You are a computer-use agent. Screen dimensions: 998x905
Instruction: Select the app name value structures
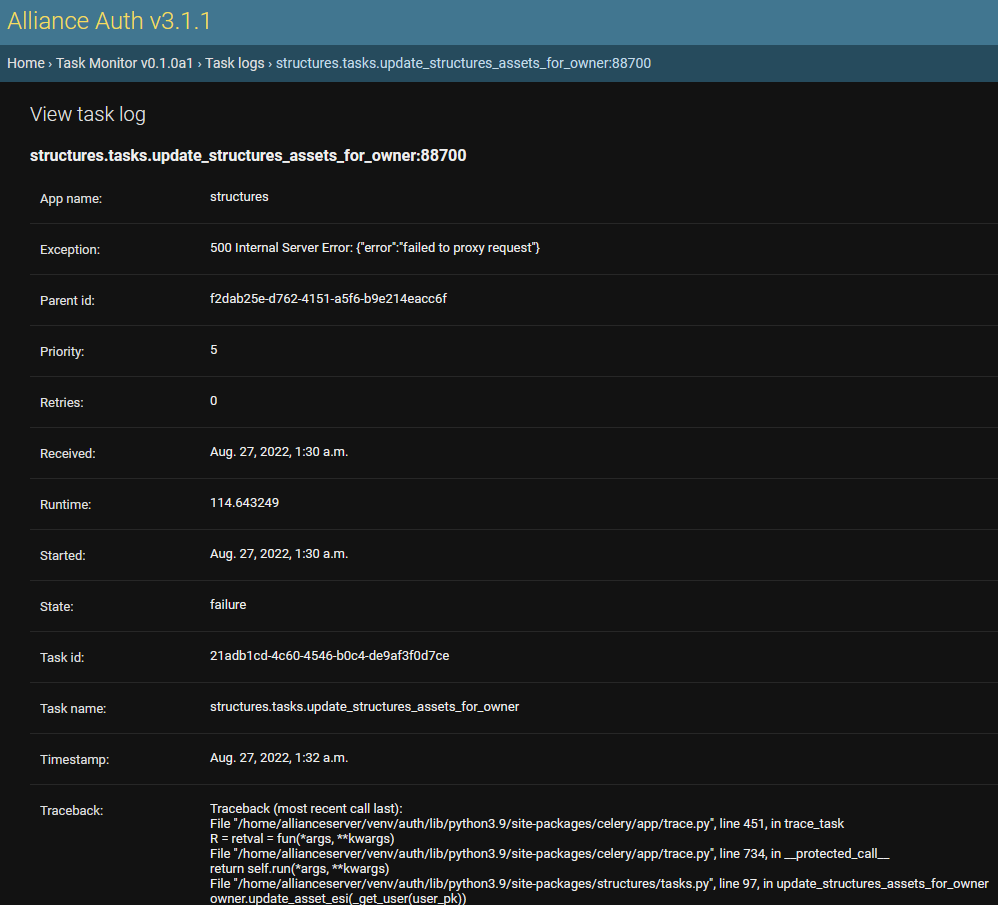point(239,197)
